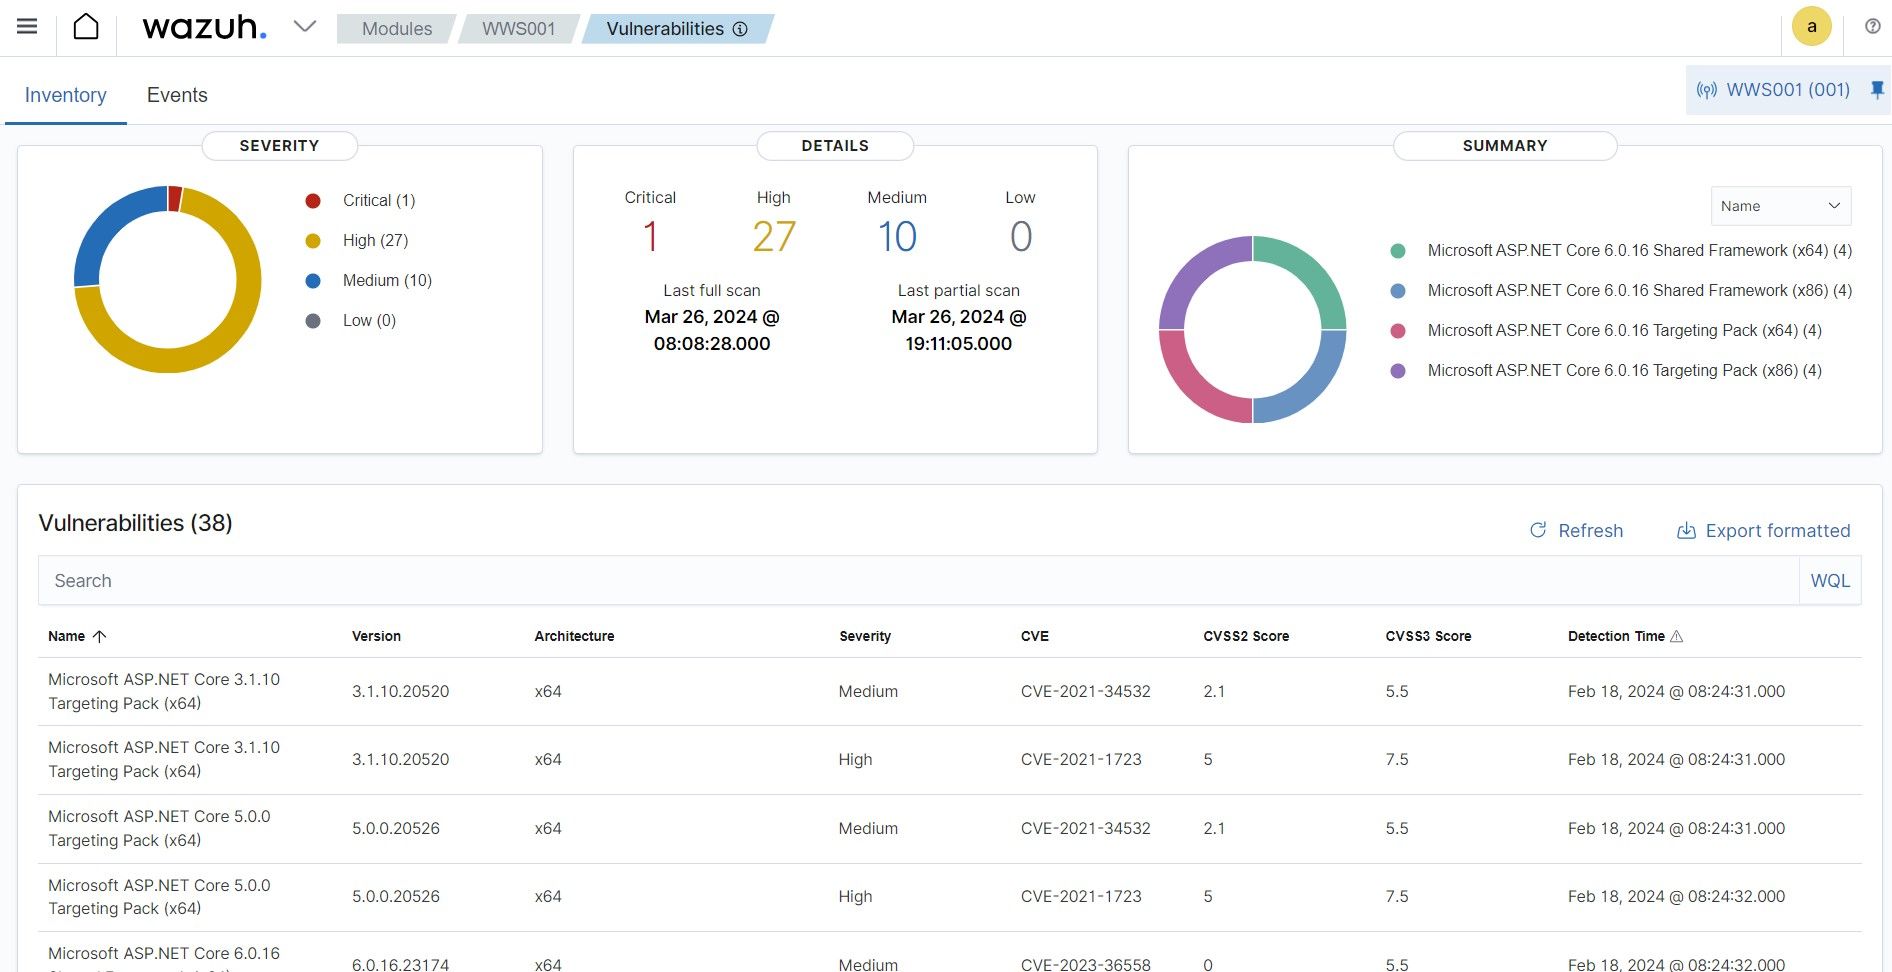Open the hamburger navigation menu

[x=27, y=27]
